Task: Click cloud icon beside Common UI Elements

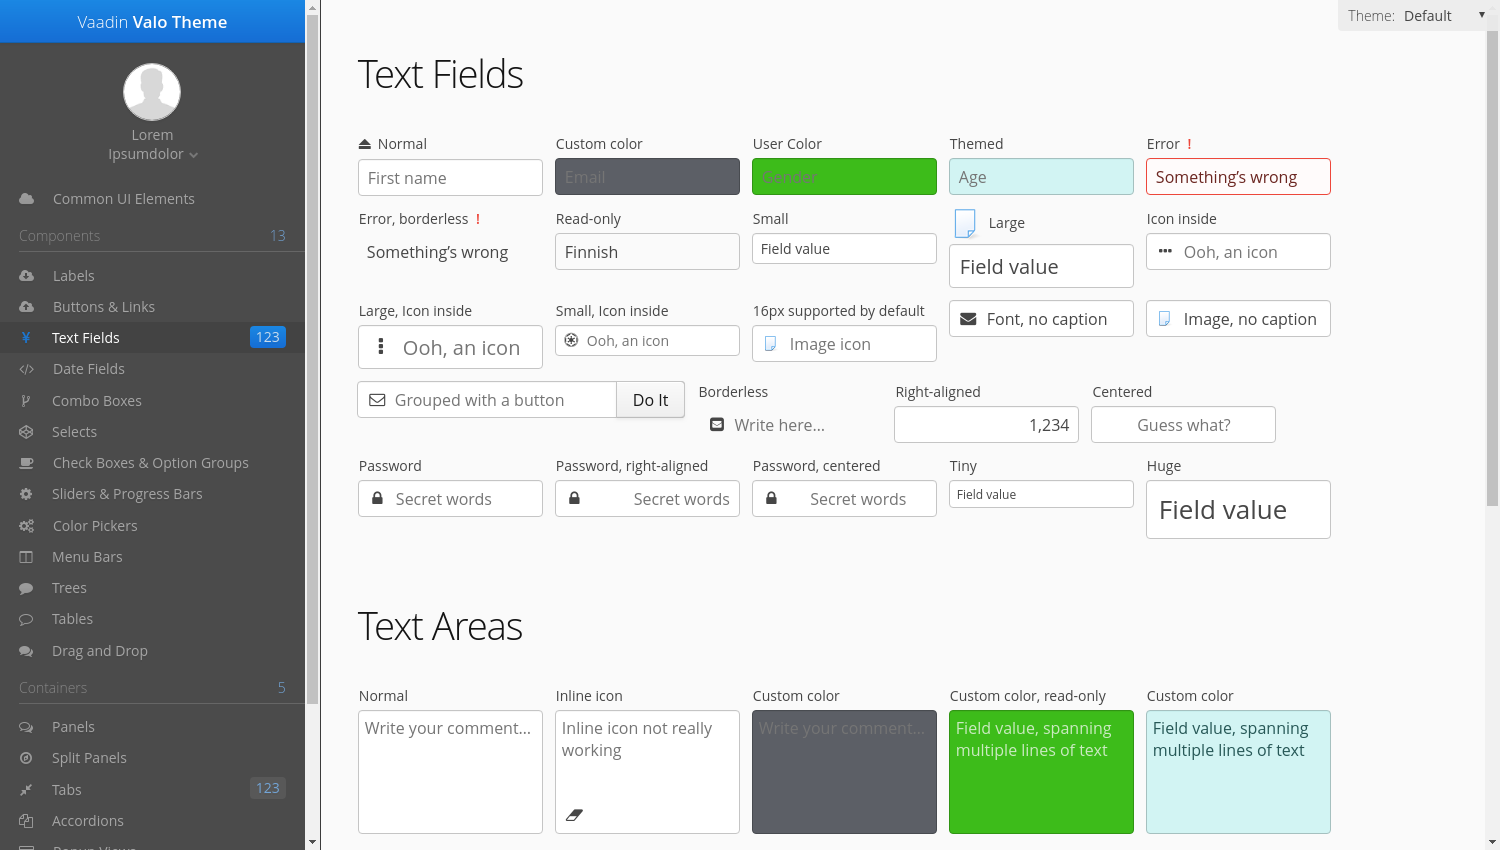Action: pos(27,199)
